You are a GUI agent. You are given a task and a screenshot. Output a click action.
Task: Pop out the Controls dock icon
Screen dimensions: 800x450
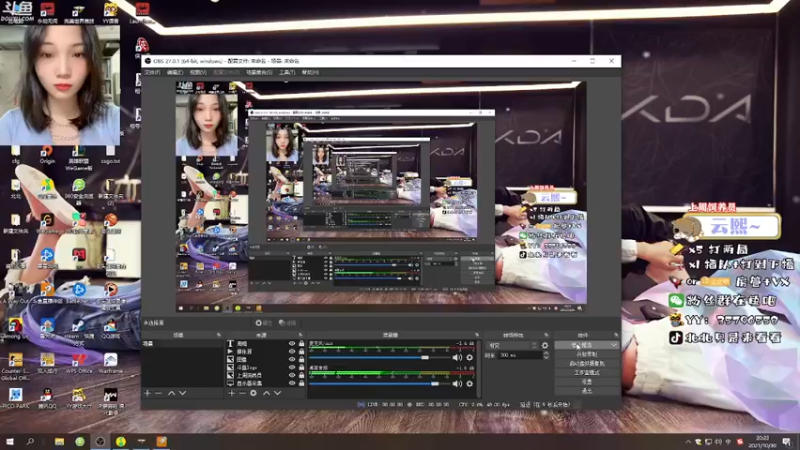pos(616,335)
